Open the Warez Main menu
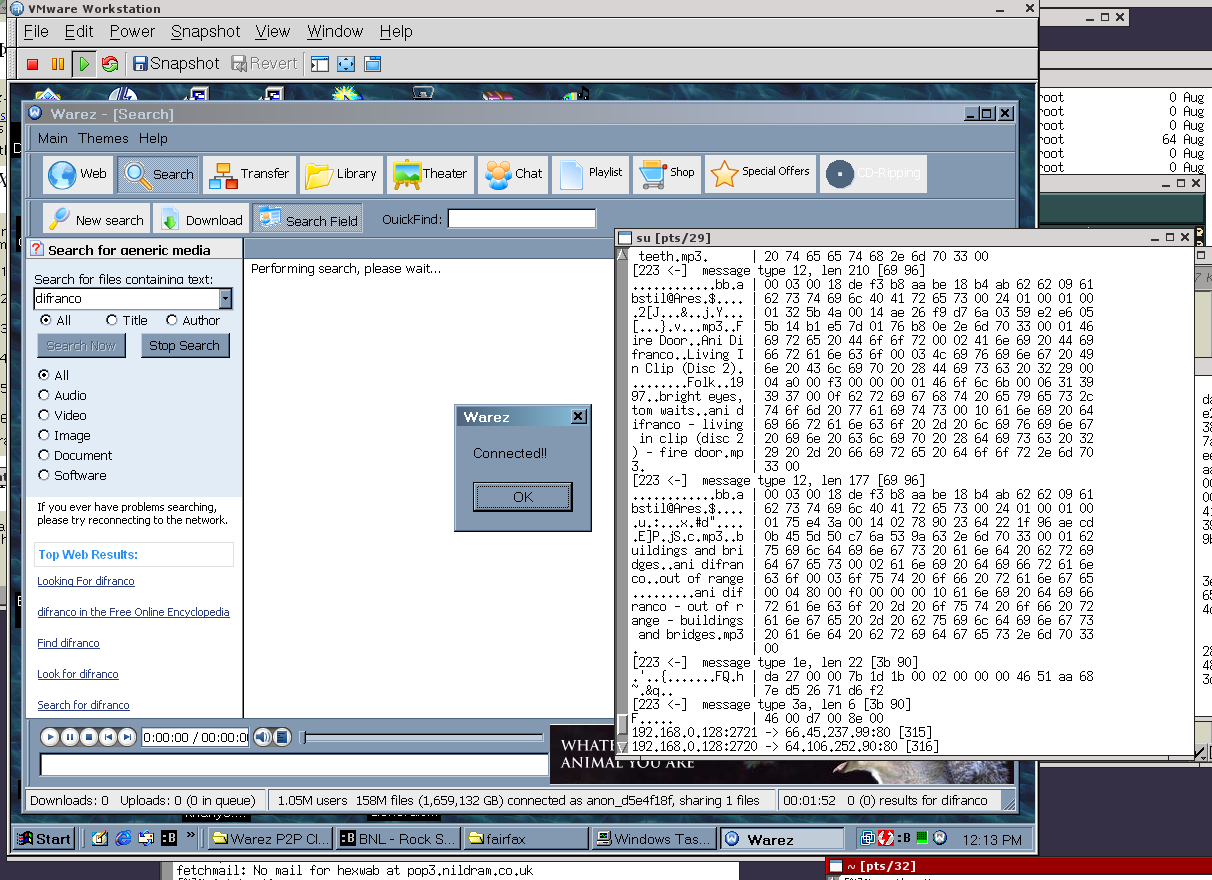The image size is (1212, 880). 53,138
